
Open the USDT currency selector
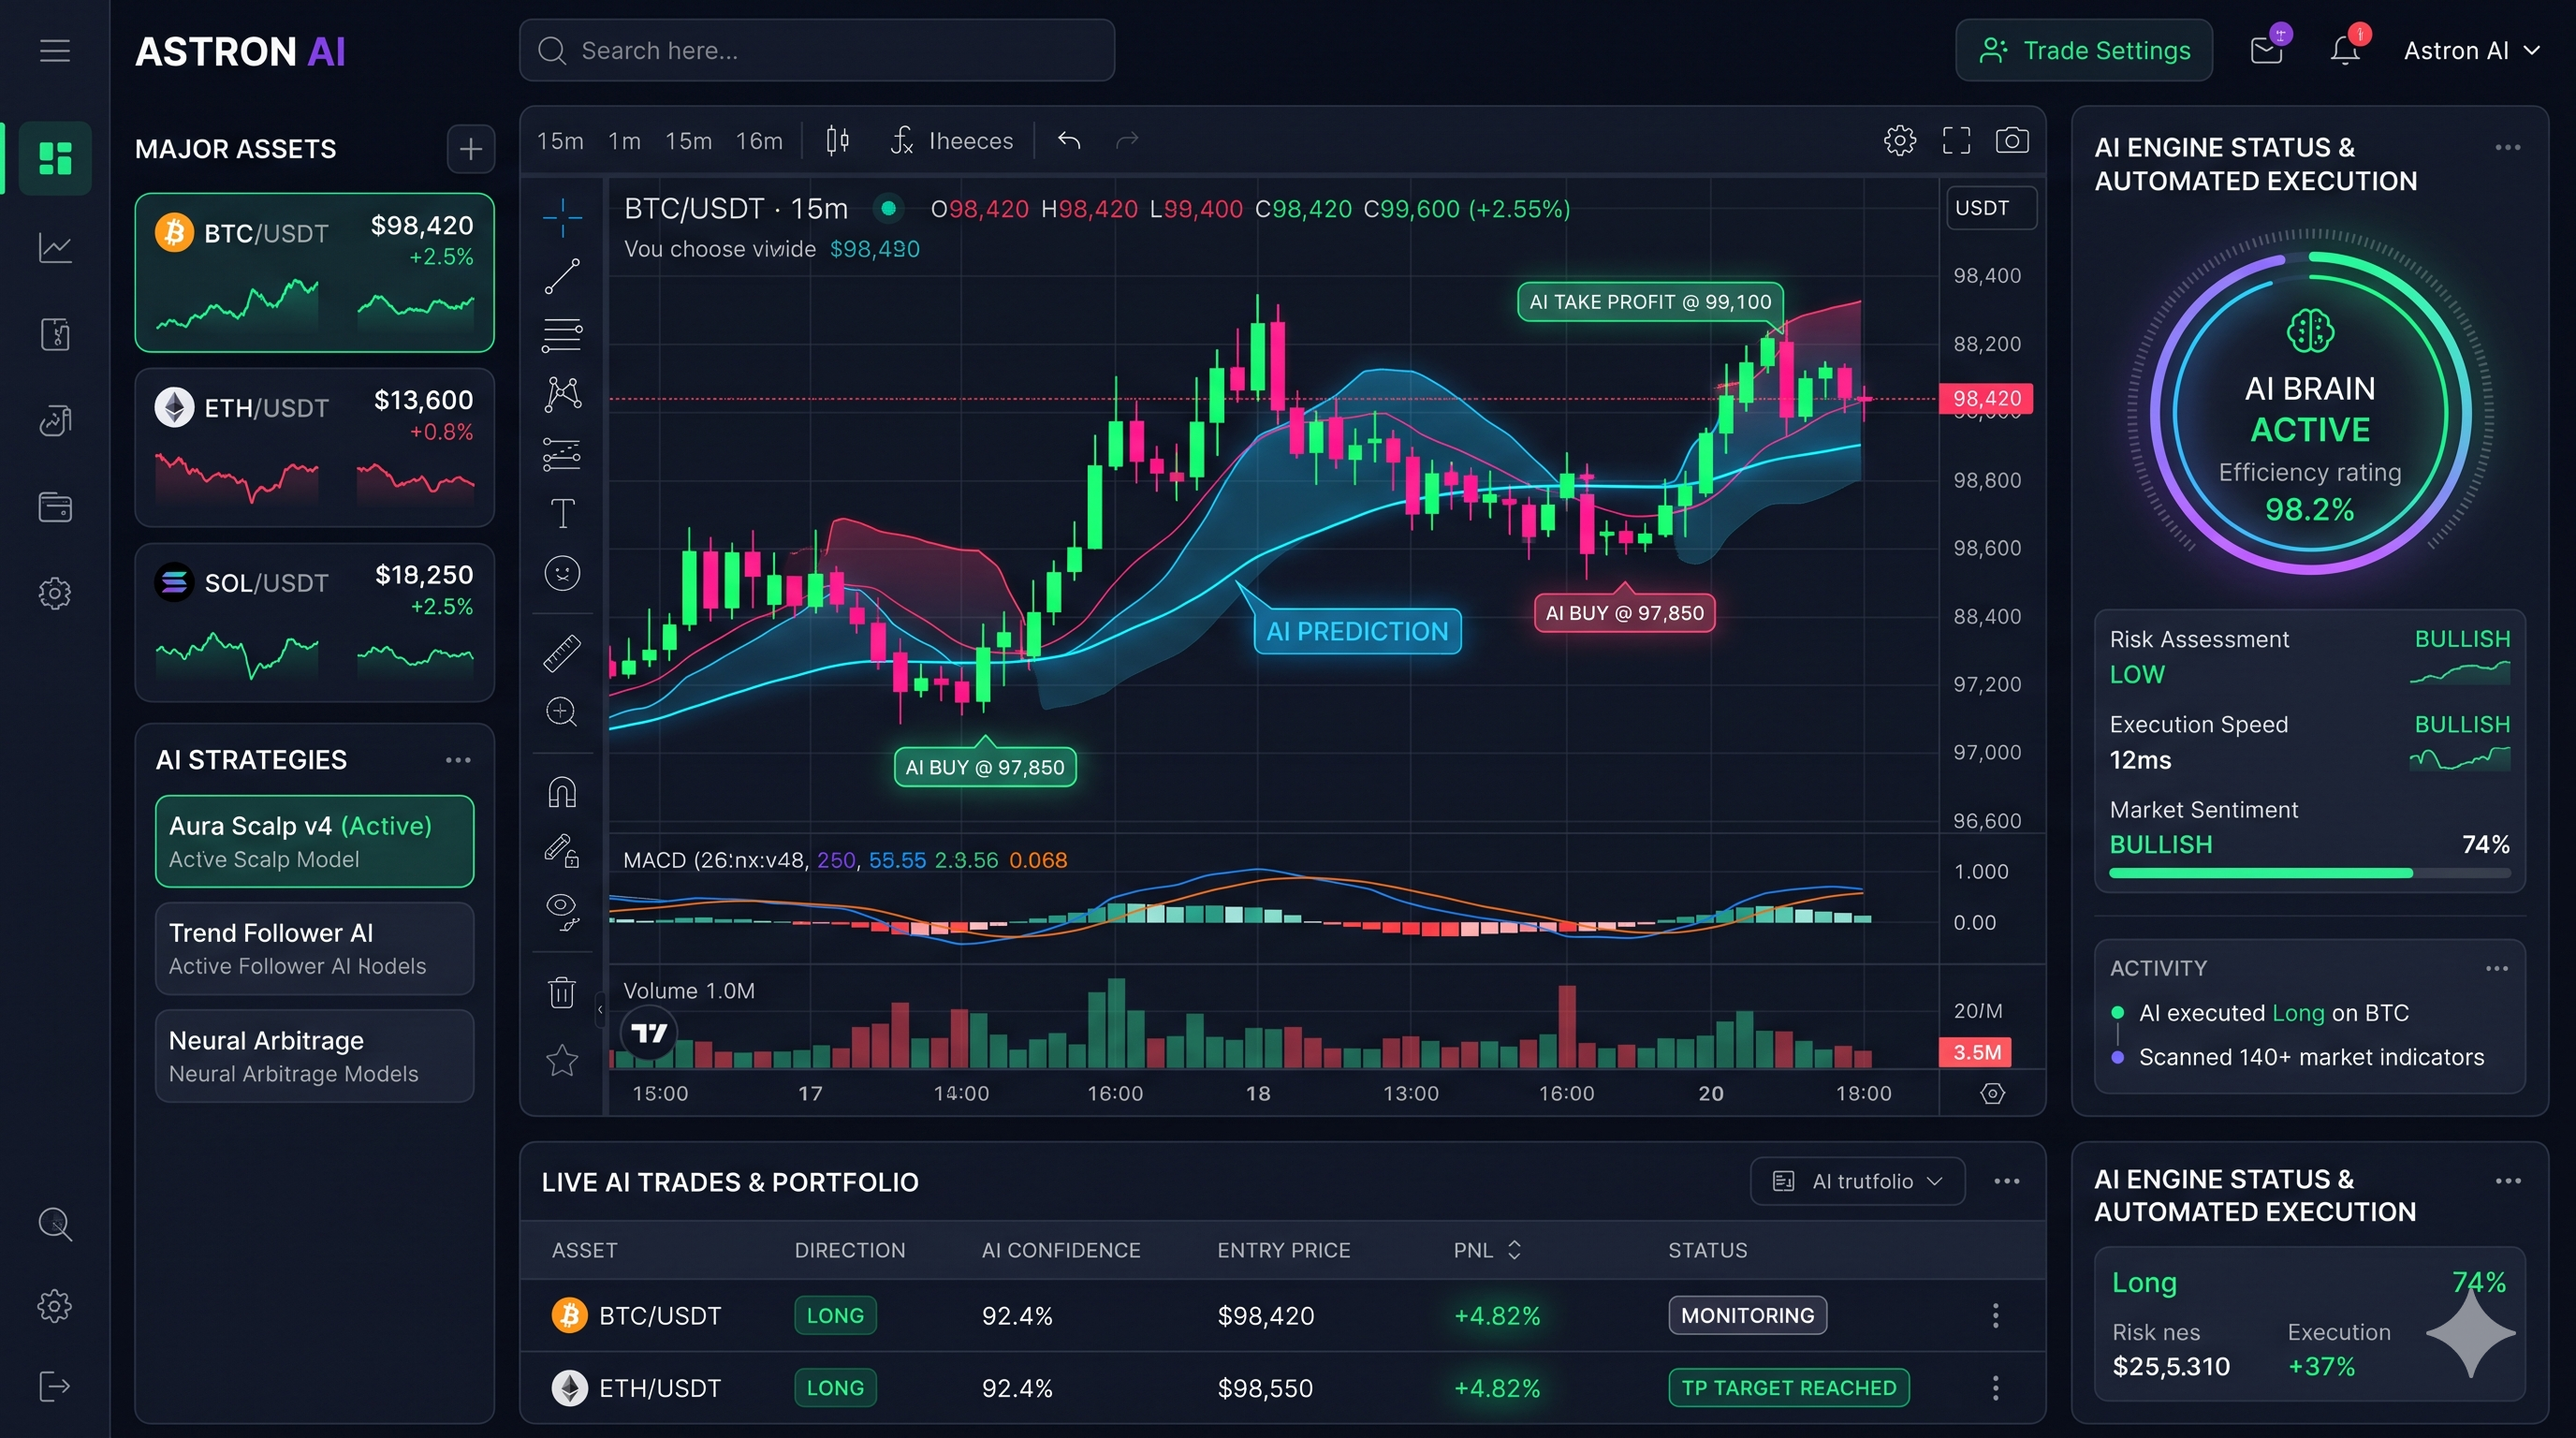point(1991,208)
